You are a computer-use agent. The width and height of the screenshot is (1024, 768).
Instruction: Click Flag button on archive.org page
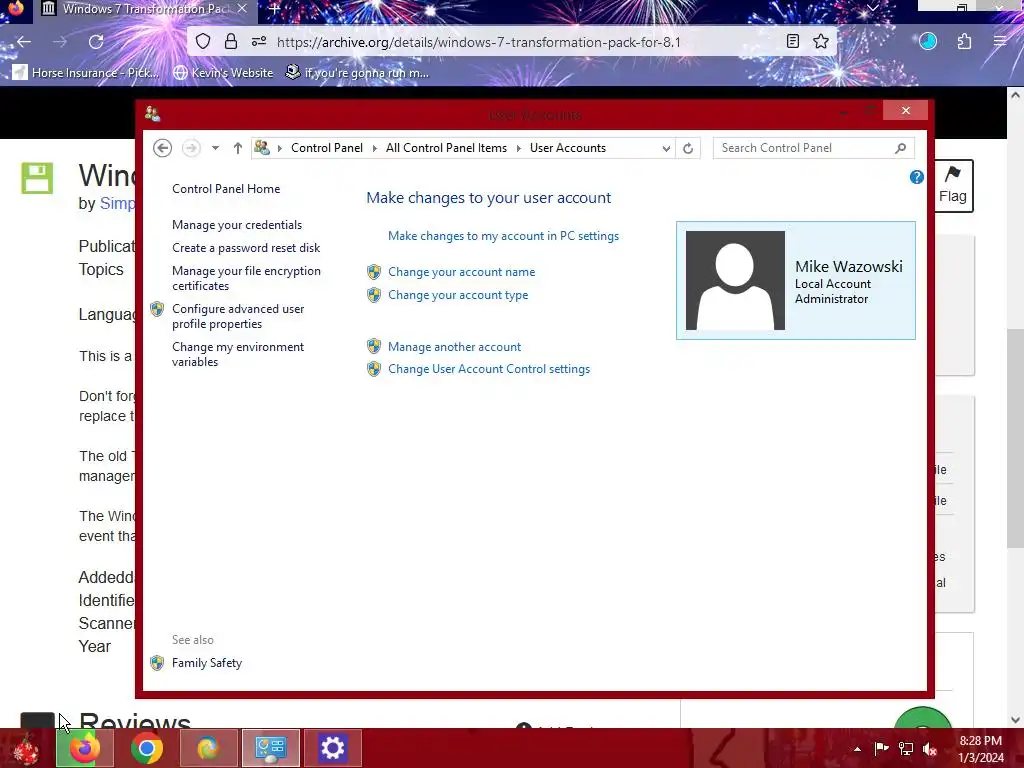coord(953,185)
